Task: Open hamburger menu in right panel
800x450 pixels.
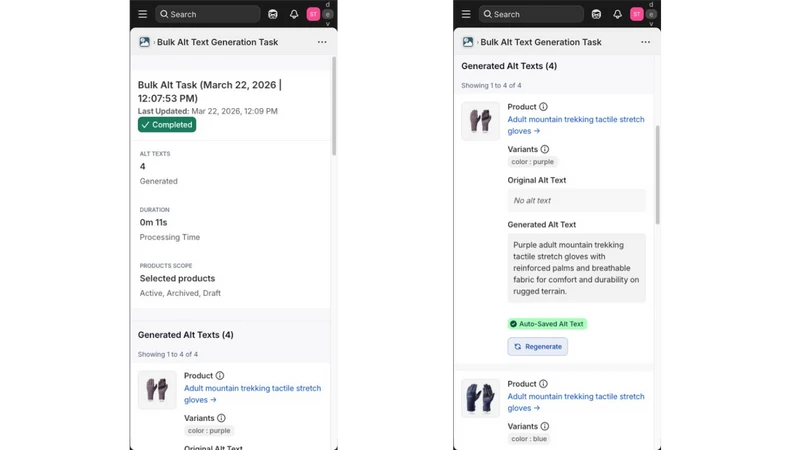Action: [466, 14]
